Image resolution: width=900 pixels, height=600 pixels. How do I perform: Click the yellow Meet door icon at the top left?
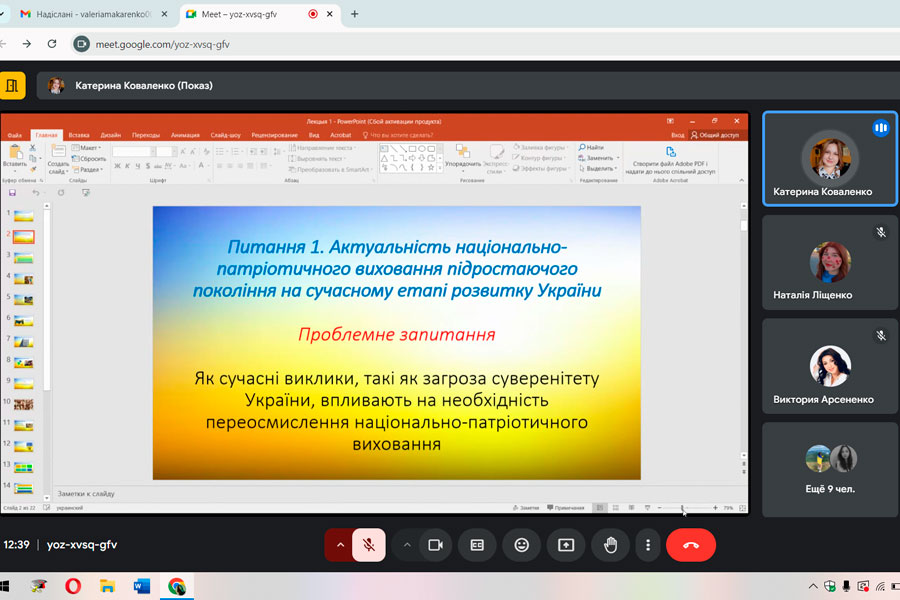12,86
